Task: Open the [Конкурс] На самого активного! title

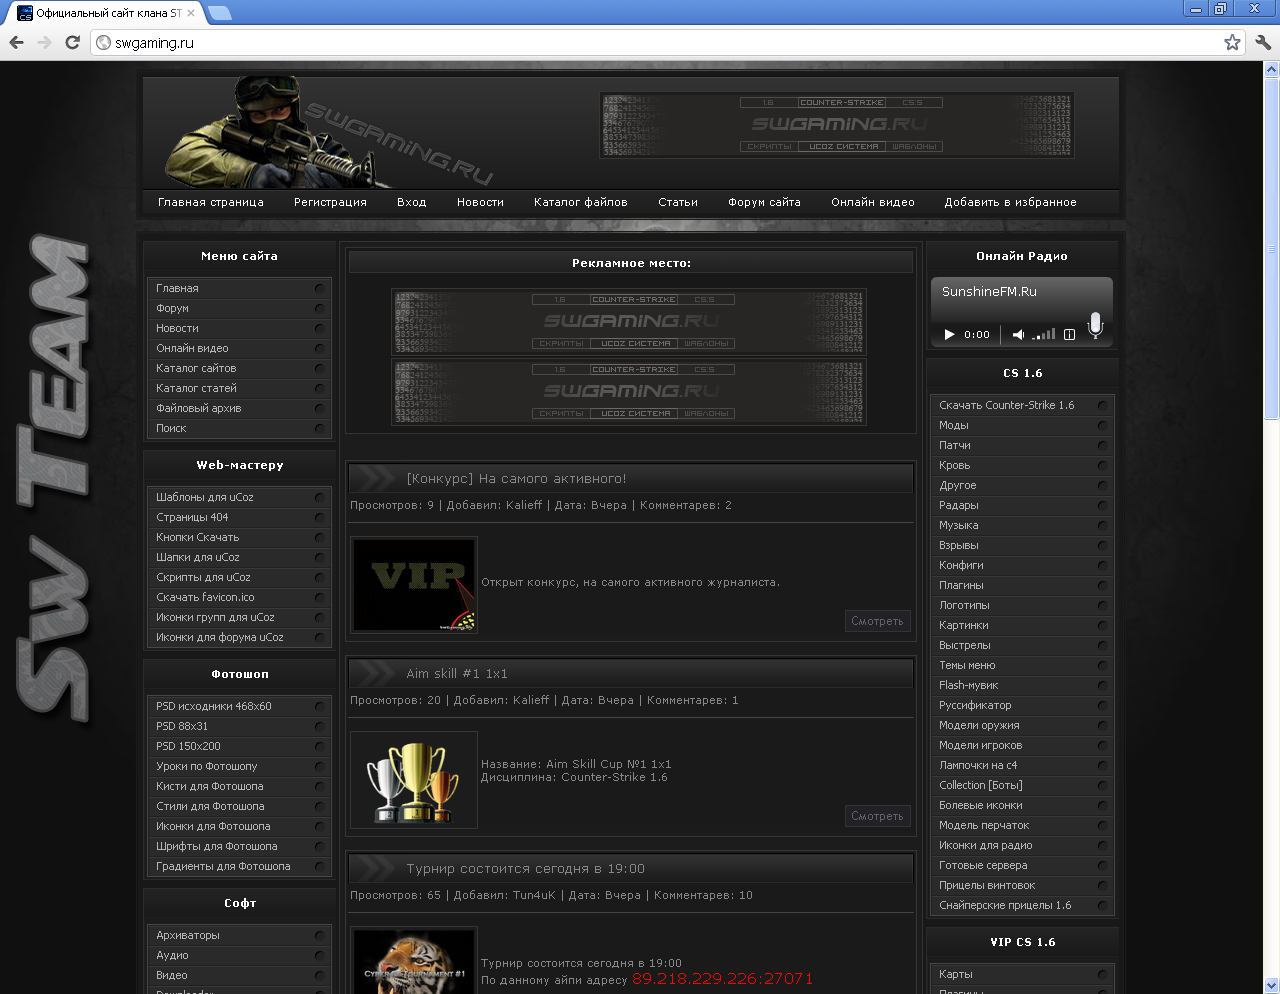Action: (x=516, y=478)
